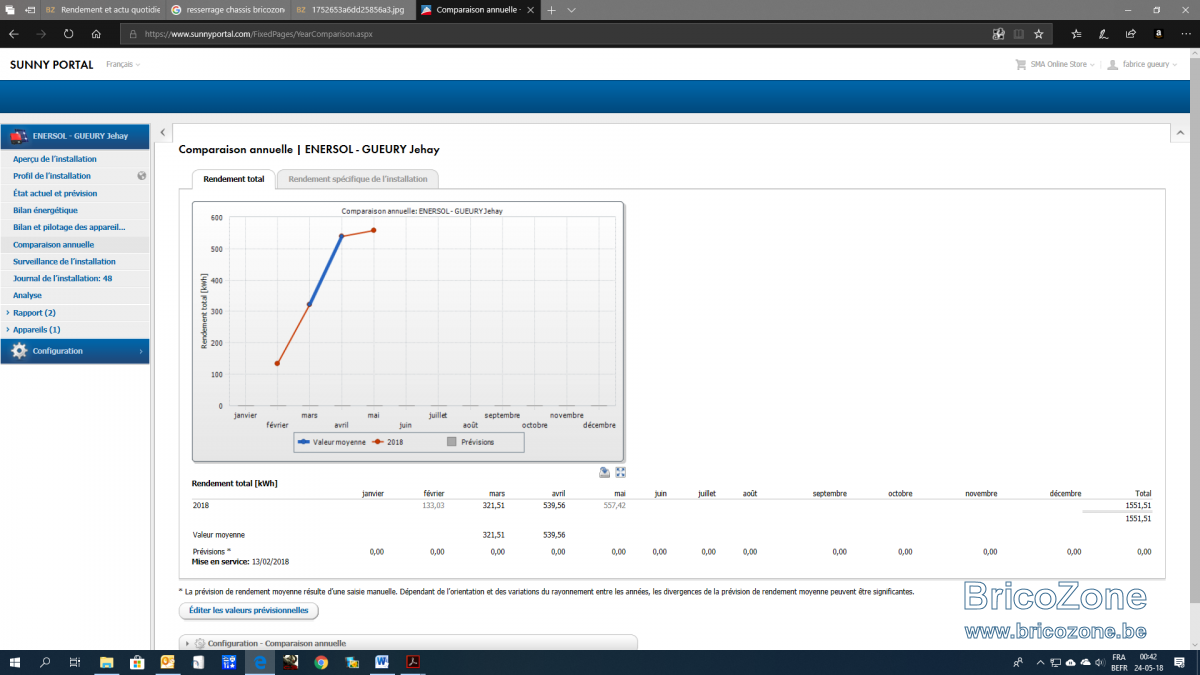Click the globe icon beside Profil de l'installation

pyautogui.click(x=142, y=176)
